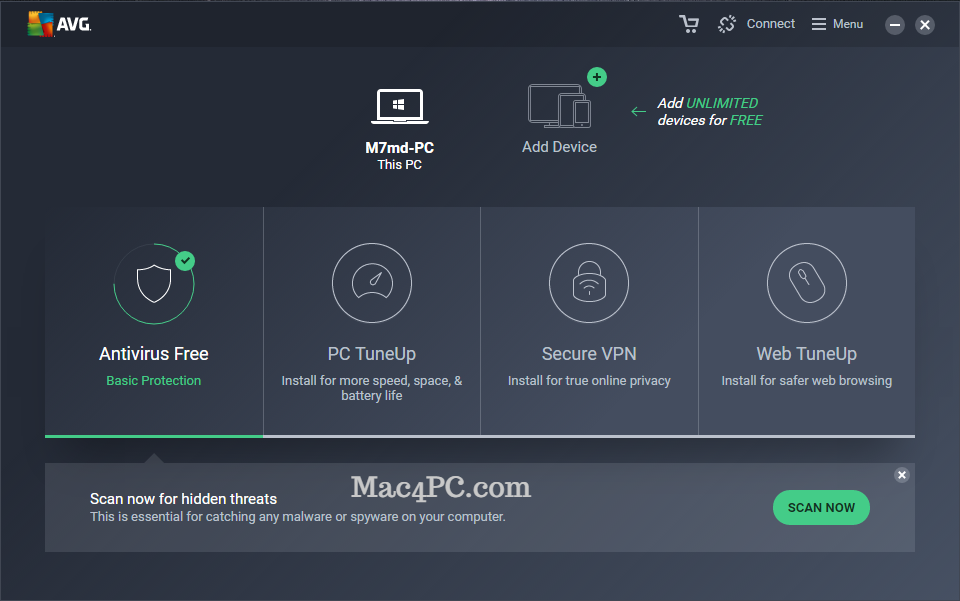Open the shopping cart icon

point(689,24)
